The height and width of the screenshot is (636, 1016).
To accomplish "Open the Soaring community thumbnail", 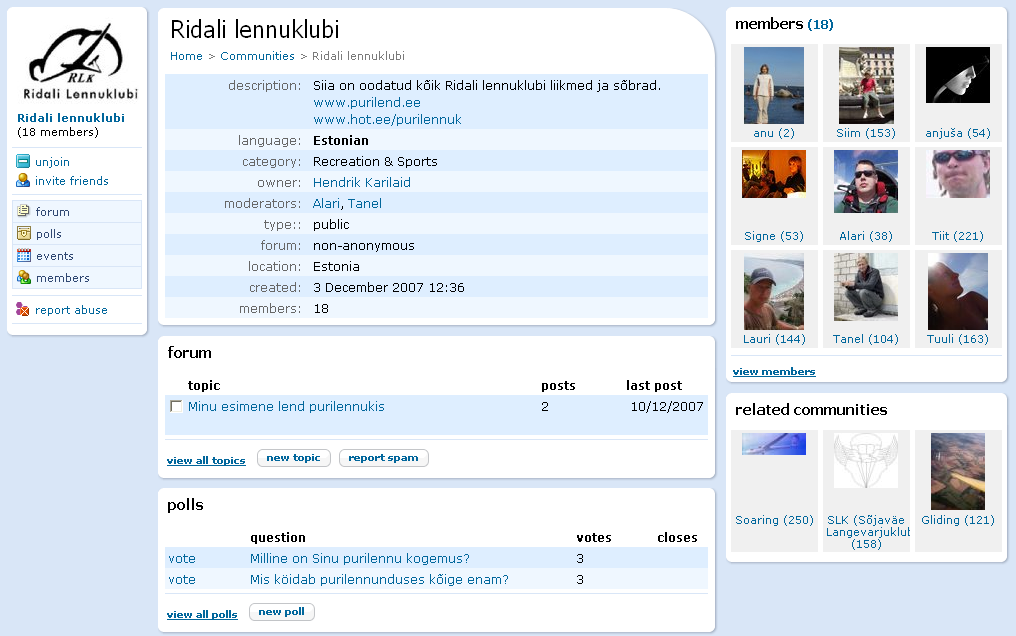I will [x=774, y=444].
